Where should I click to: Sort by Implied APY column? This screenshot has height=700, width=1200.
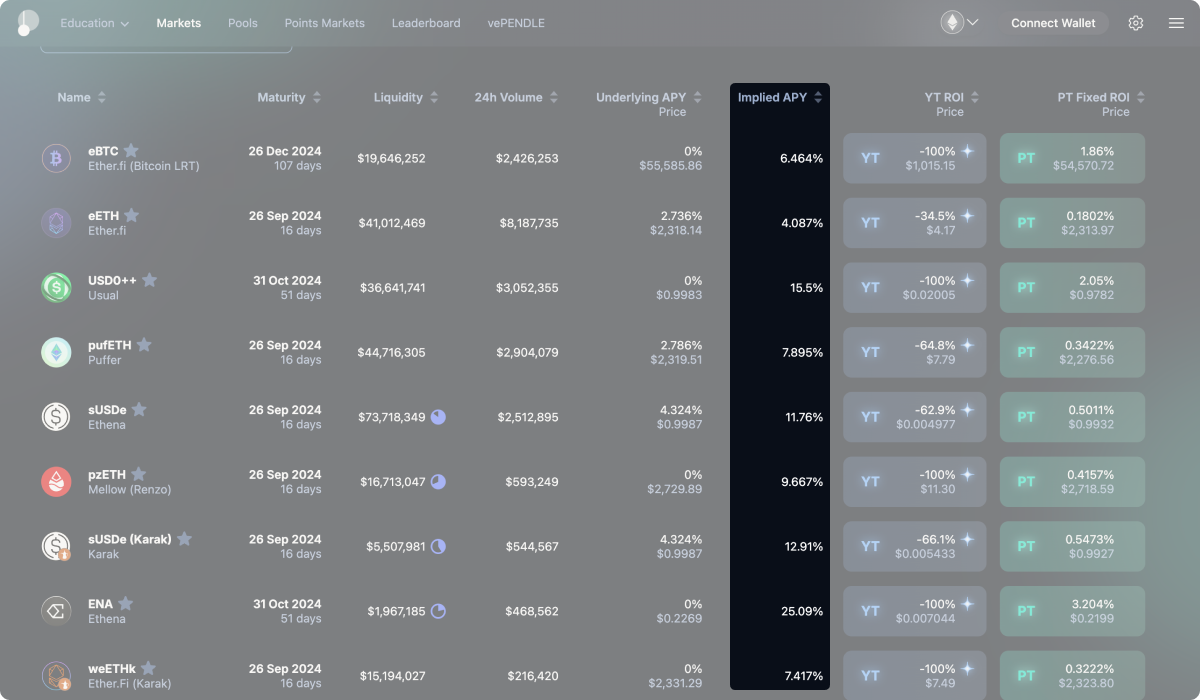[780, 97]
